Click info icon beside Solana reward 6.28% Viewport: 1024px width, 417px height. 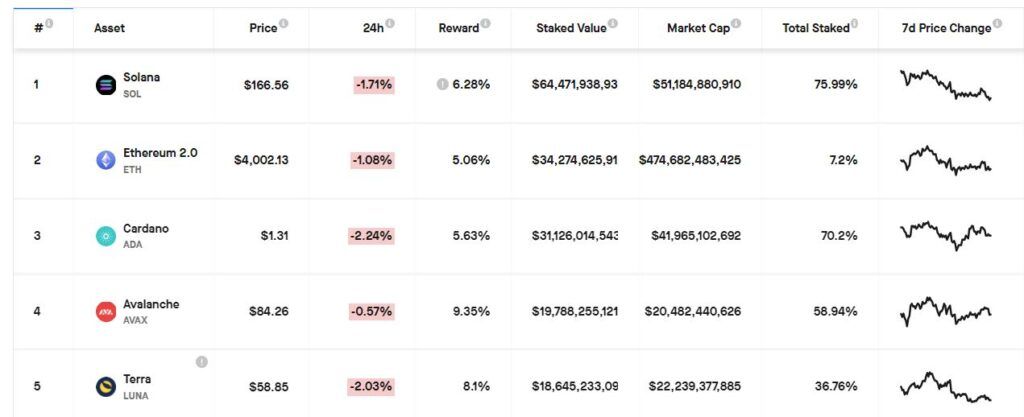pos(442,84)
